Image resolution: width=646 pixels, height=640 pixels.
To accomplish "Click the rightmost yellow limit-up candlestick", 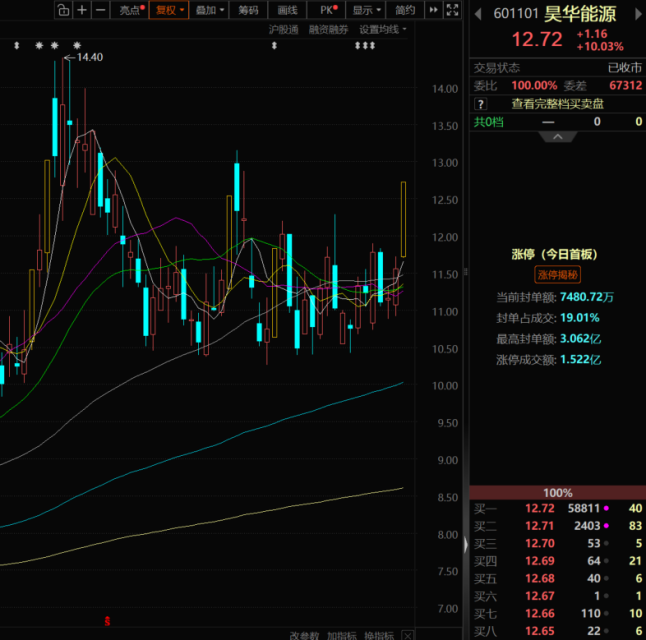I will (x=403, y=219).
